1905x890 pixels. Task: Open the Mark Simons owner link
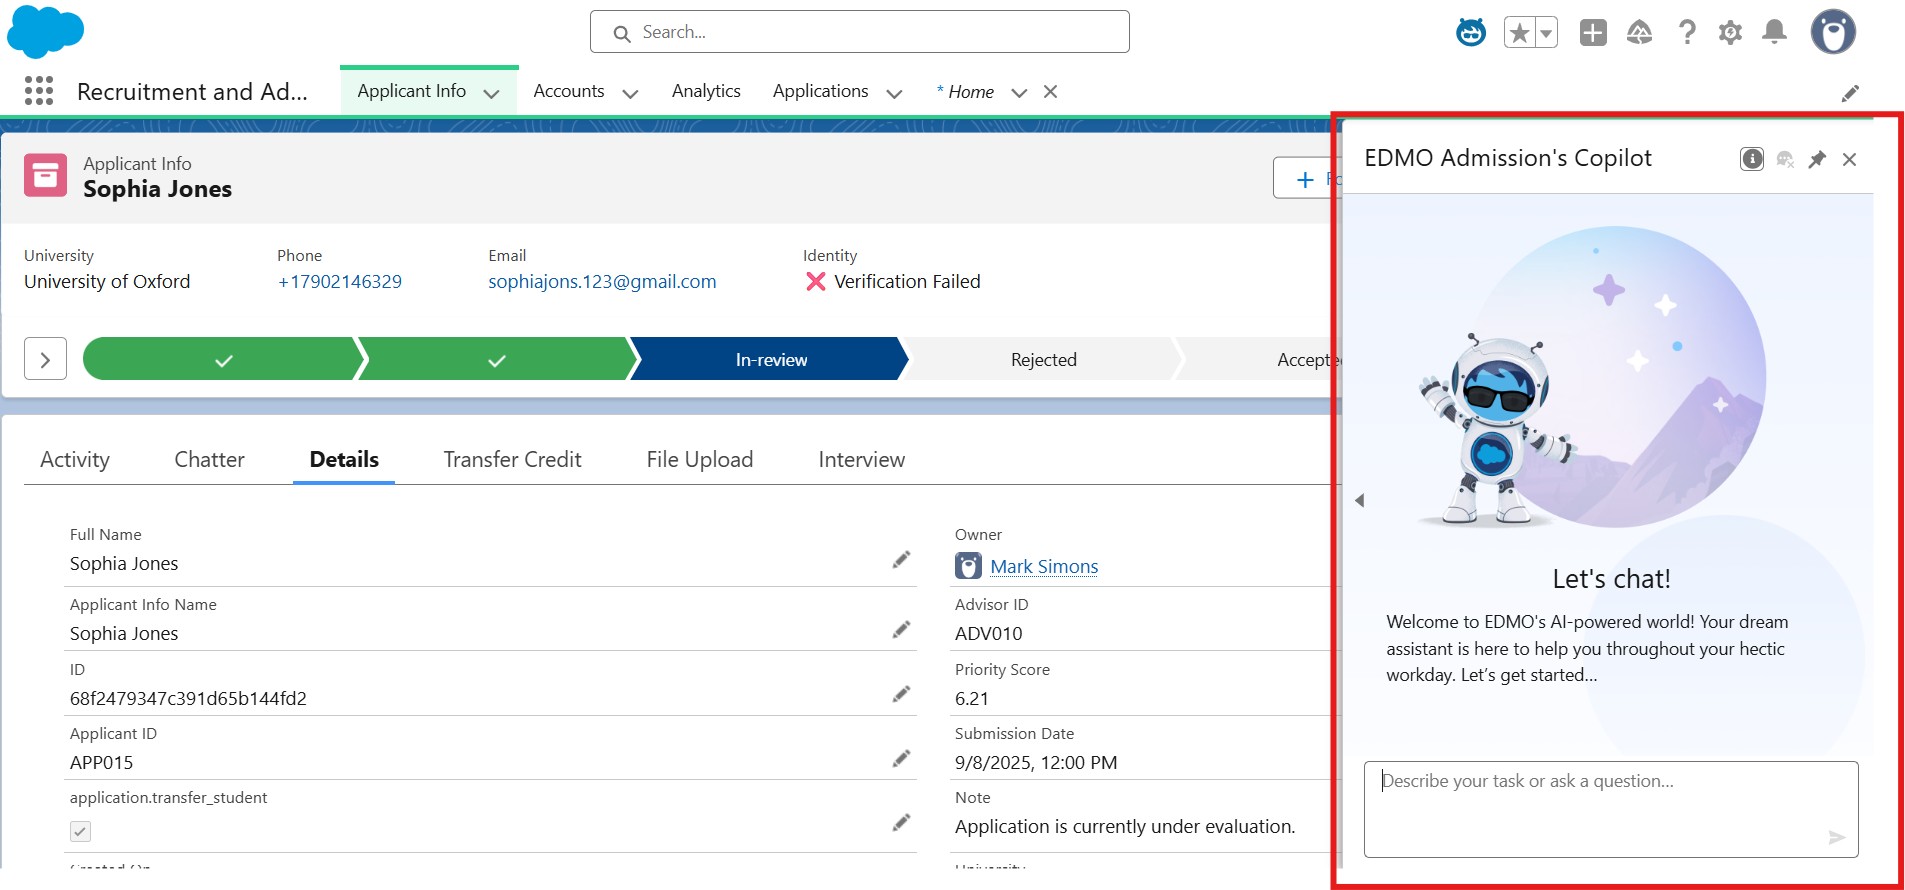pyautogui.click(x=1044, y=566)
